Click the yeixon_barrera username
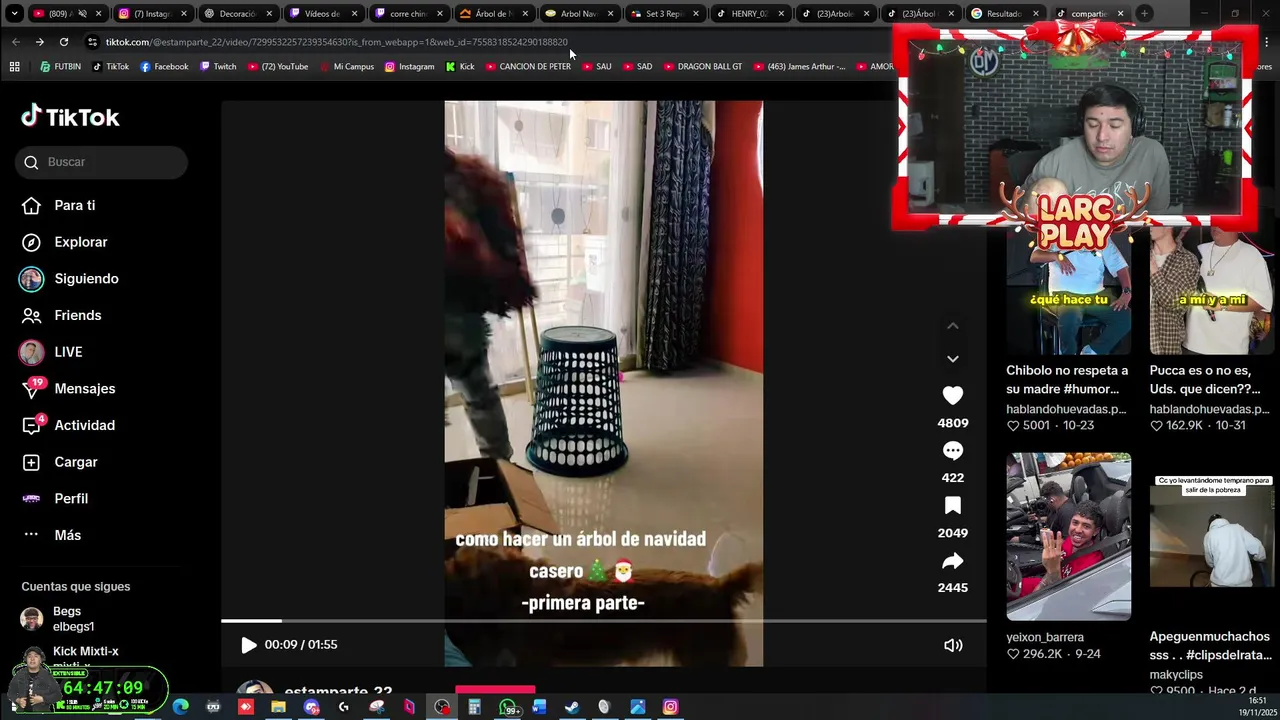 tap(1045, 637)
